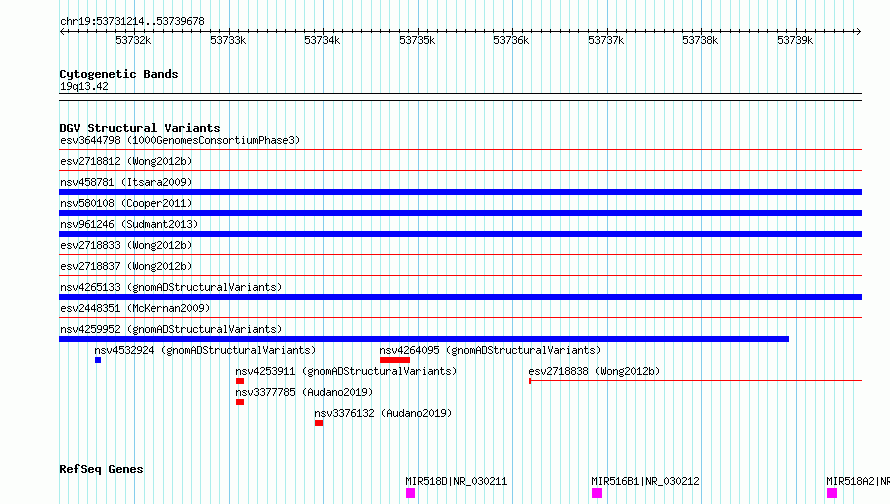
Task: Select the esv2448351 (McKernan2009) variant label
Action: 135,308
